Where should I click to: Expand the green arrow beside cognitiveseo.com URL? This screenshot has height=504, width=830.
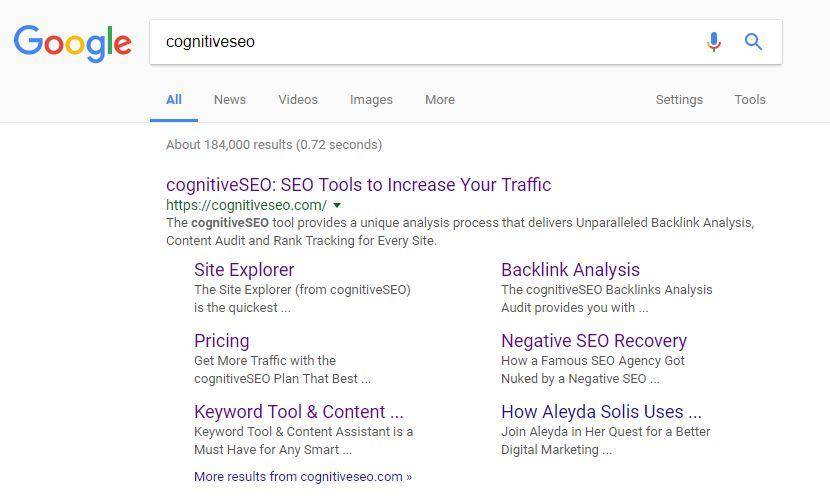coord(337,205)
